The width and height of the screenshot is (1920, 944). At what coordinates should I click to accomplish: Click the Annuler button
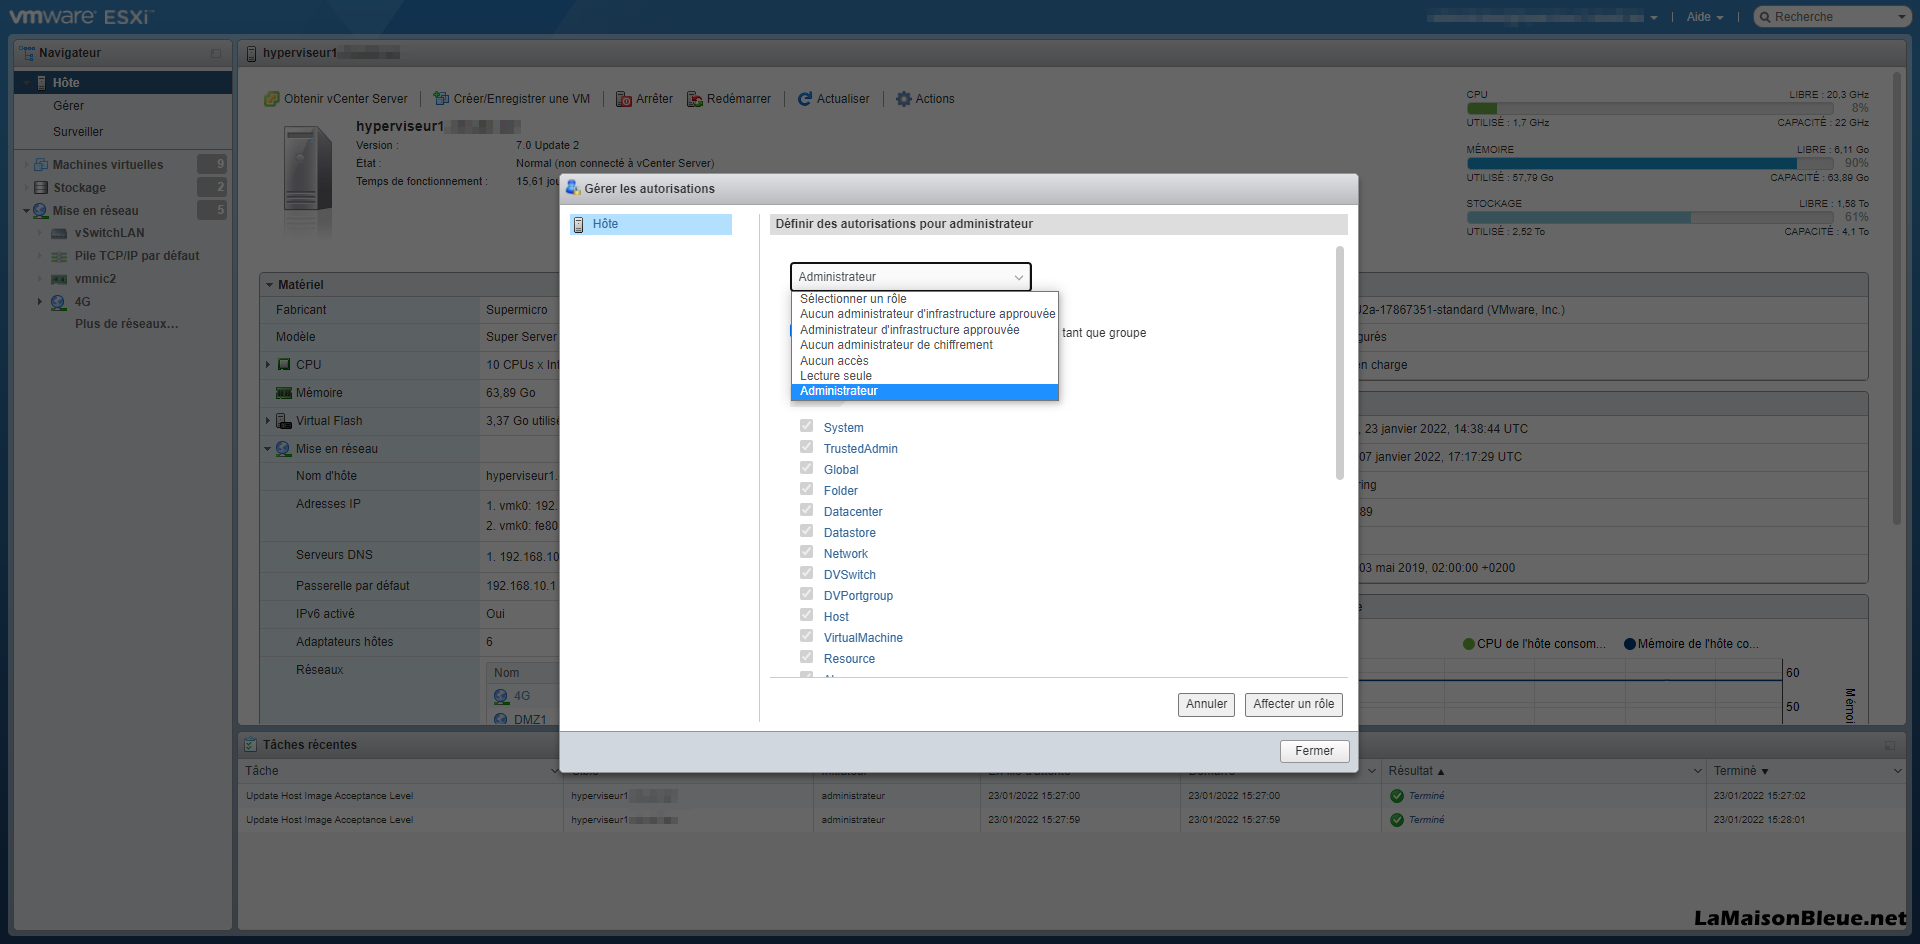(1206, 705)
